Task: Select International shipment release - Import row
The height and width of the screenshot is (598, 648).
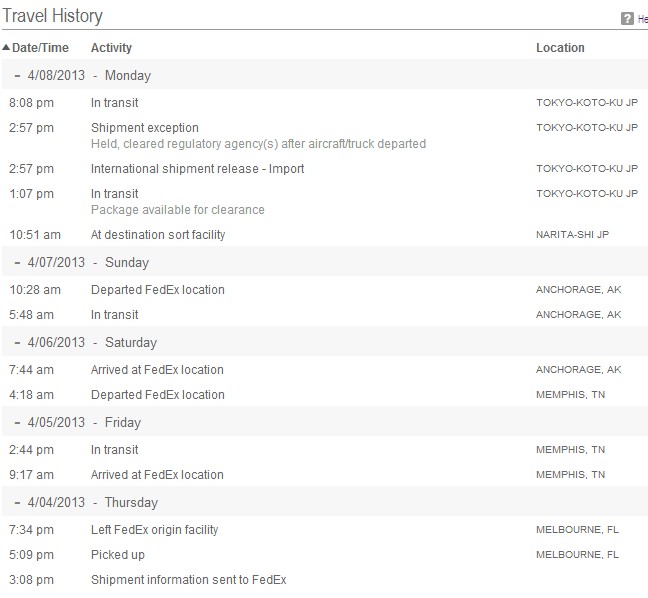Action: coord(324,169)
